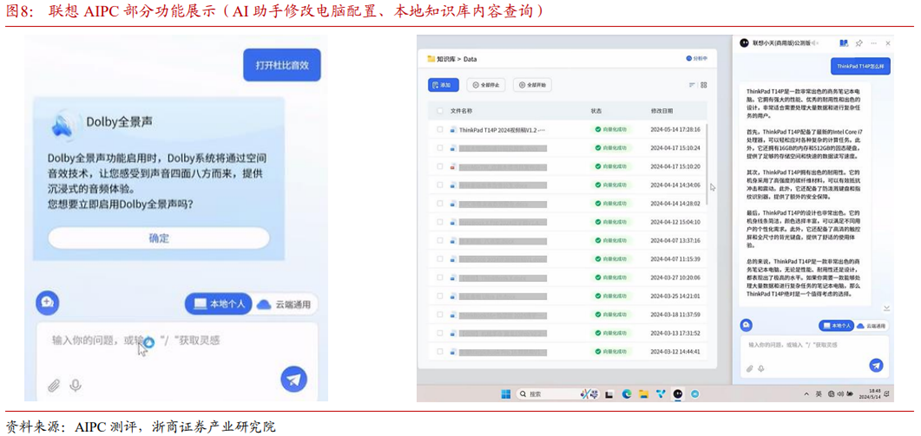Viewport: 921px width, 436px height.
Task: Open the Windows Start menu
Action: pyautogui.click(x=505, y=394)
